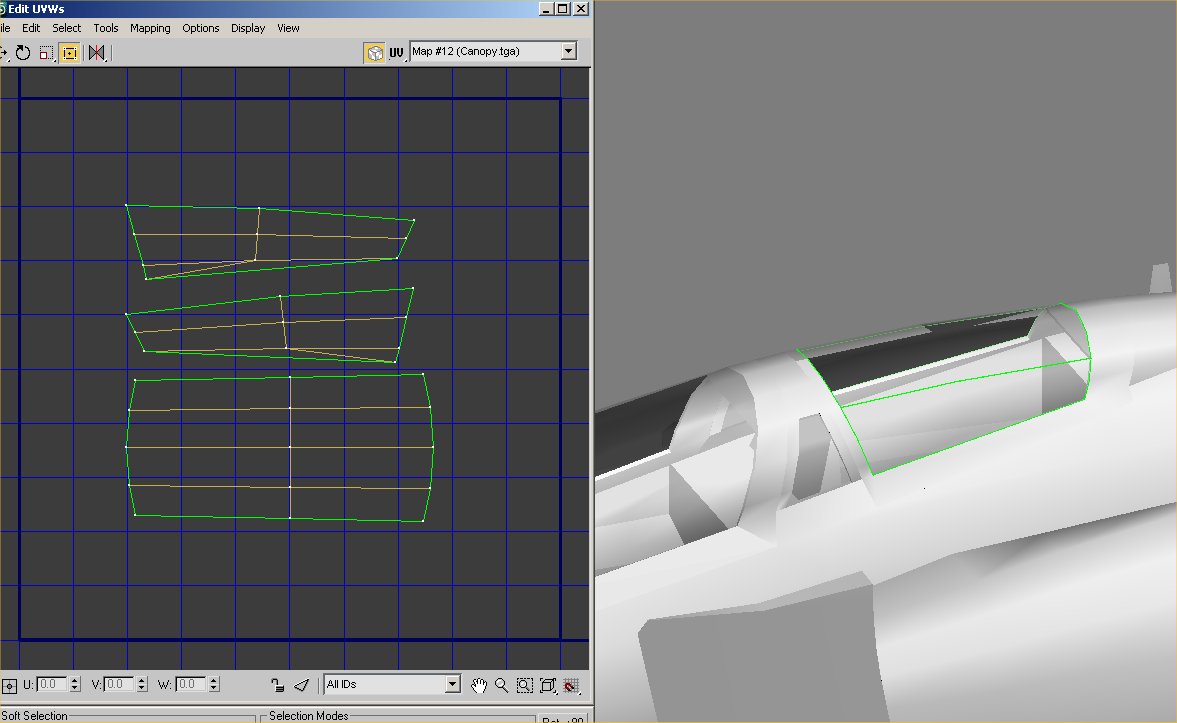
Task: Select the Pan hand tool
Action: (479, 685)
